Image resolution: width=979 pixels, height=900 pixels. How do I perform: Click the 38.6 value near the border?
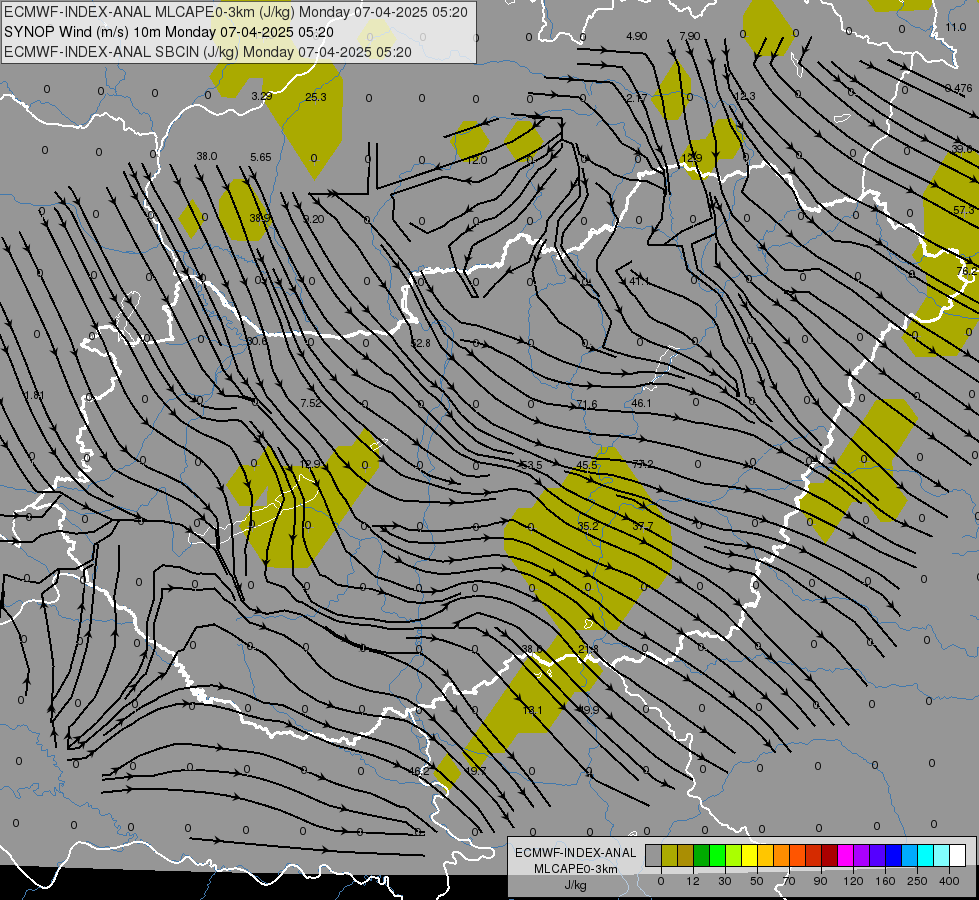coord(532,649)
